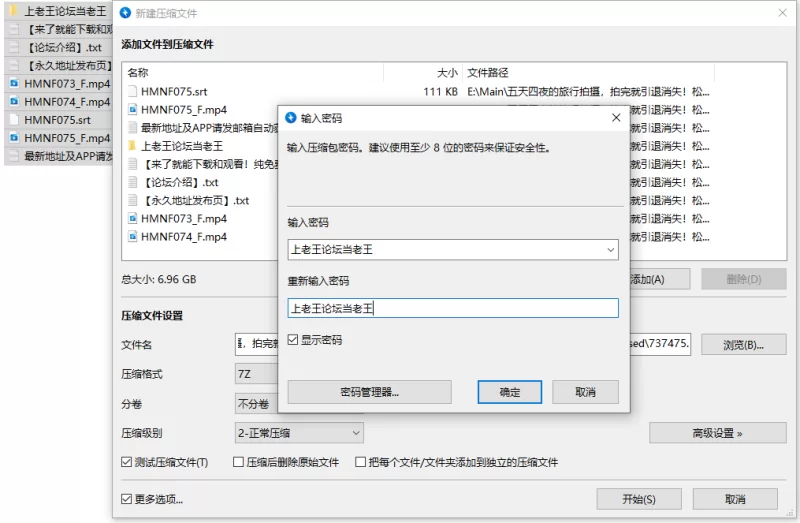Select HMNF074_F.mp4 in the archive list
The height and width of the screenshot is (523, 800).
(184, 237)
